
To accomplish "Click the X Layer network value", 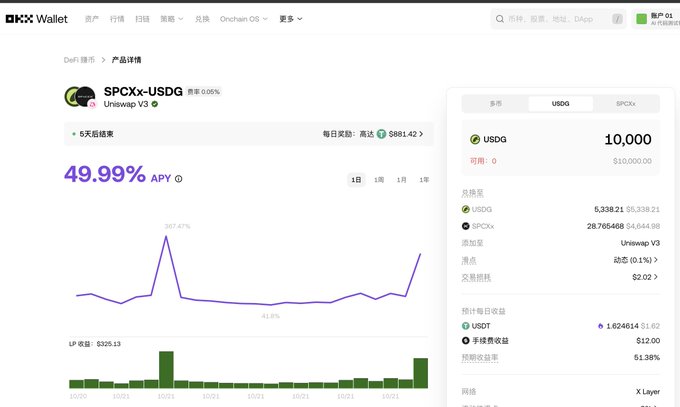I will point(648,392).
